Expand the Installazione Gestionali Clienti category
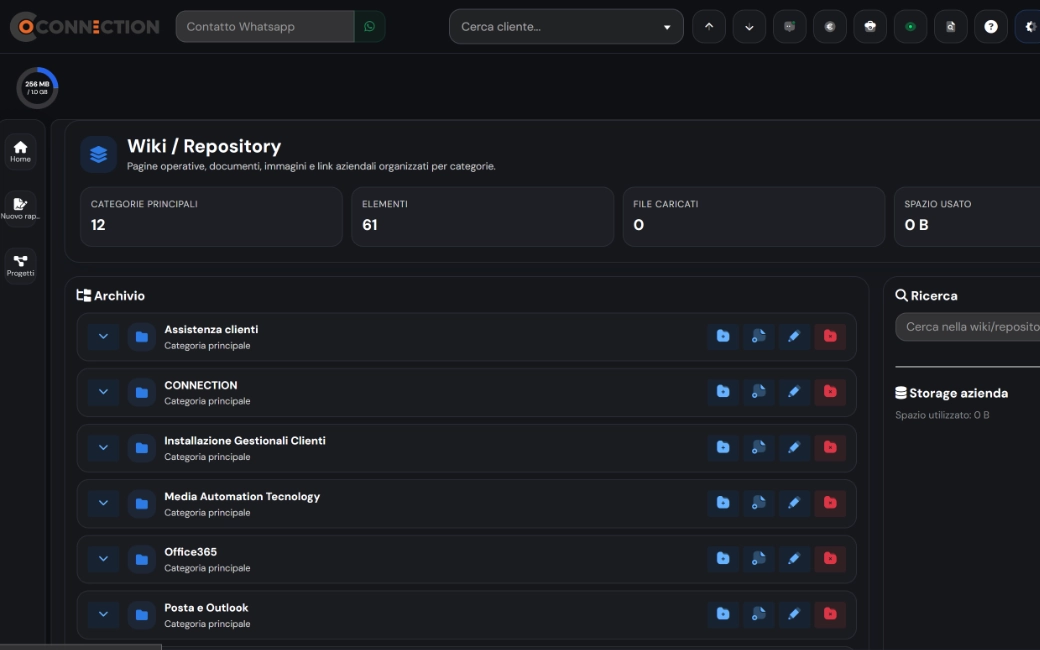Image resolution: width=1040 pixels, height=650 pixels. (x=103, y=448)
